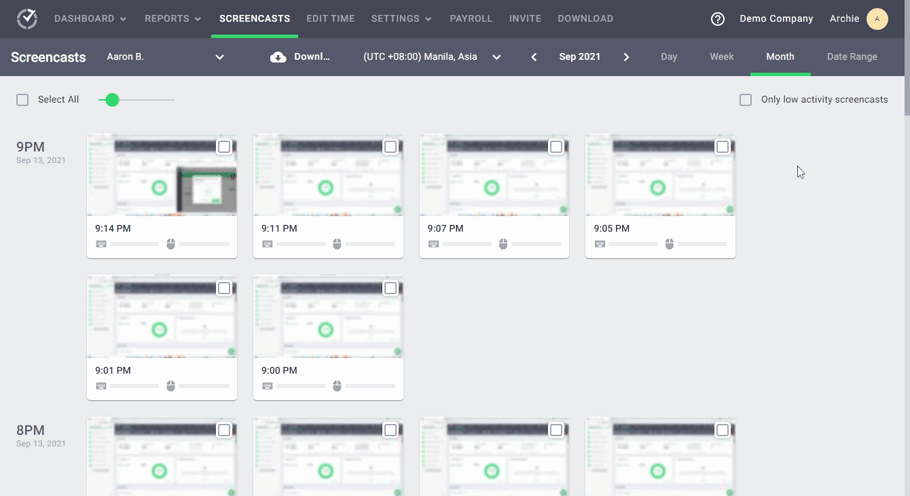Go to next month arrow
The height and width of the screenshot is (496, 910).
coord(626,57)
